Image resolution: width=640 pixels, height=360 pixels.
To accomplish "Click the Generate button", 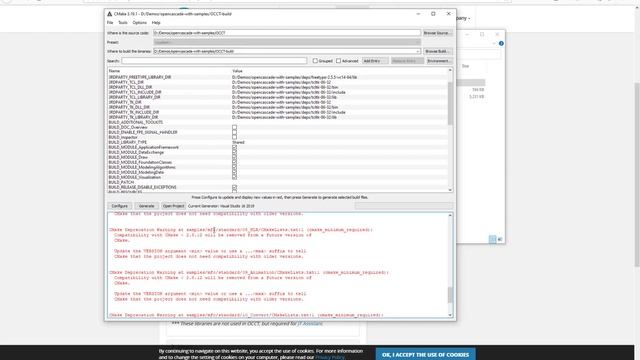I will pyautogui.click(x=147, y=206).
